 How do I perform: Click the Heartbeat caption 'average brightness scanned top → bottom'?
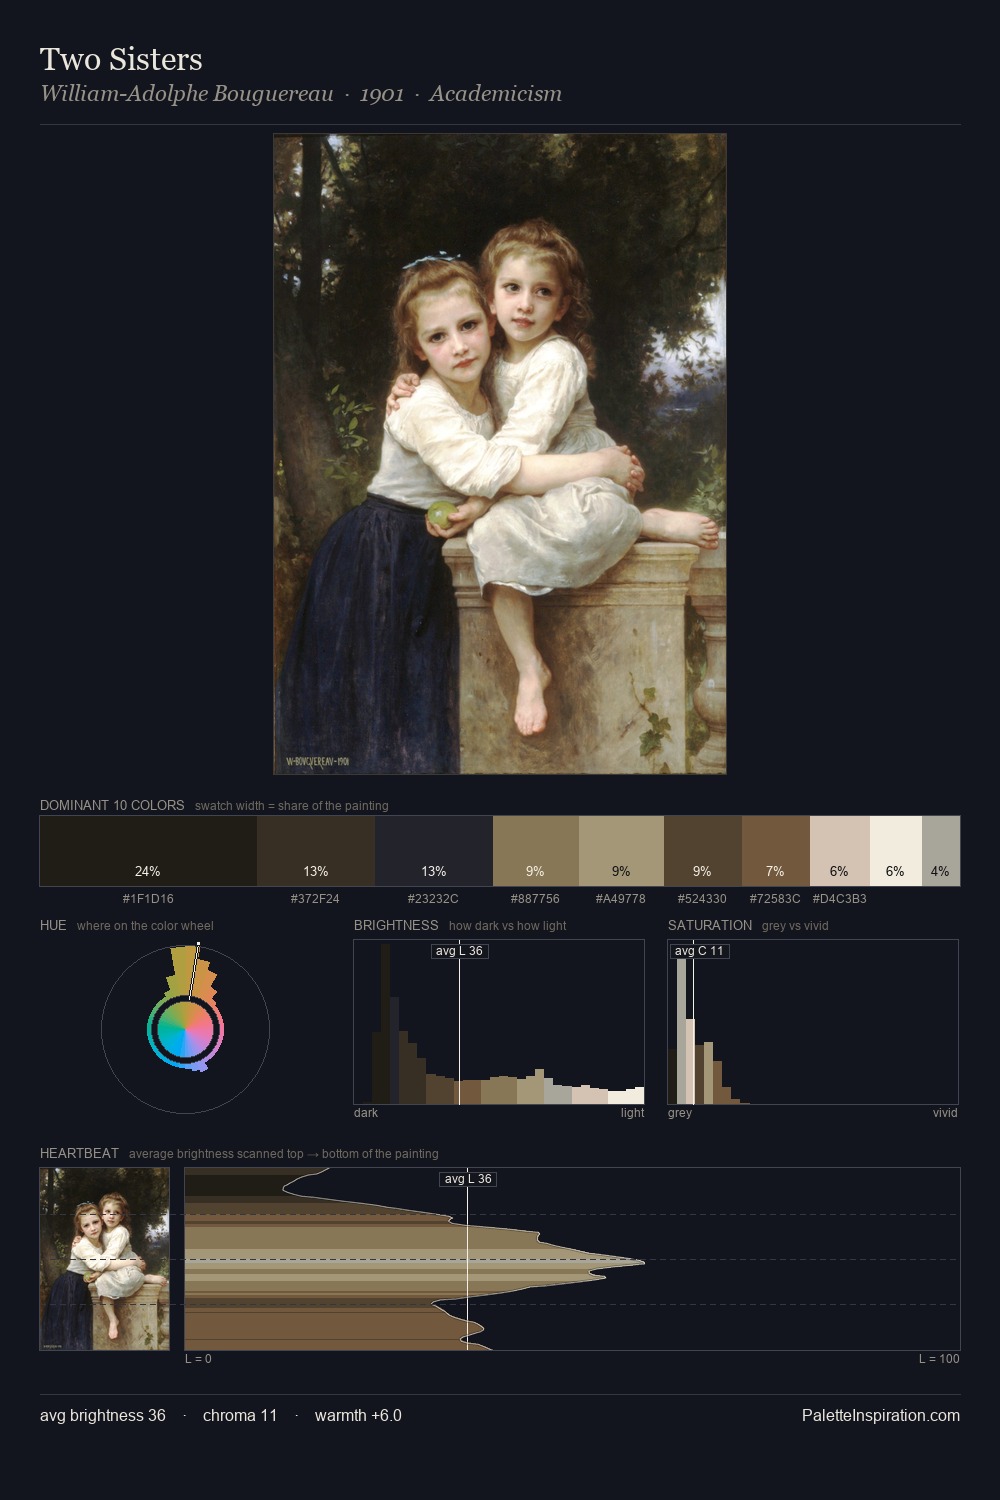point(284,1154)
